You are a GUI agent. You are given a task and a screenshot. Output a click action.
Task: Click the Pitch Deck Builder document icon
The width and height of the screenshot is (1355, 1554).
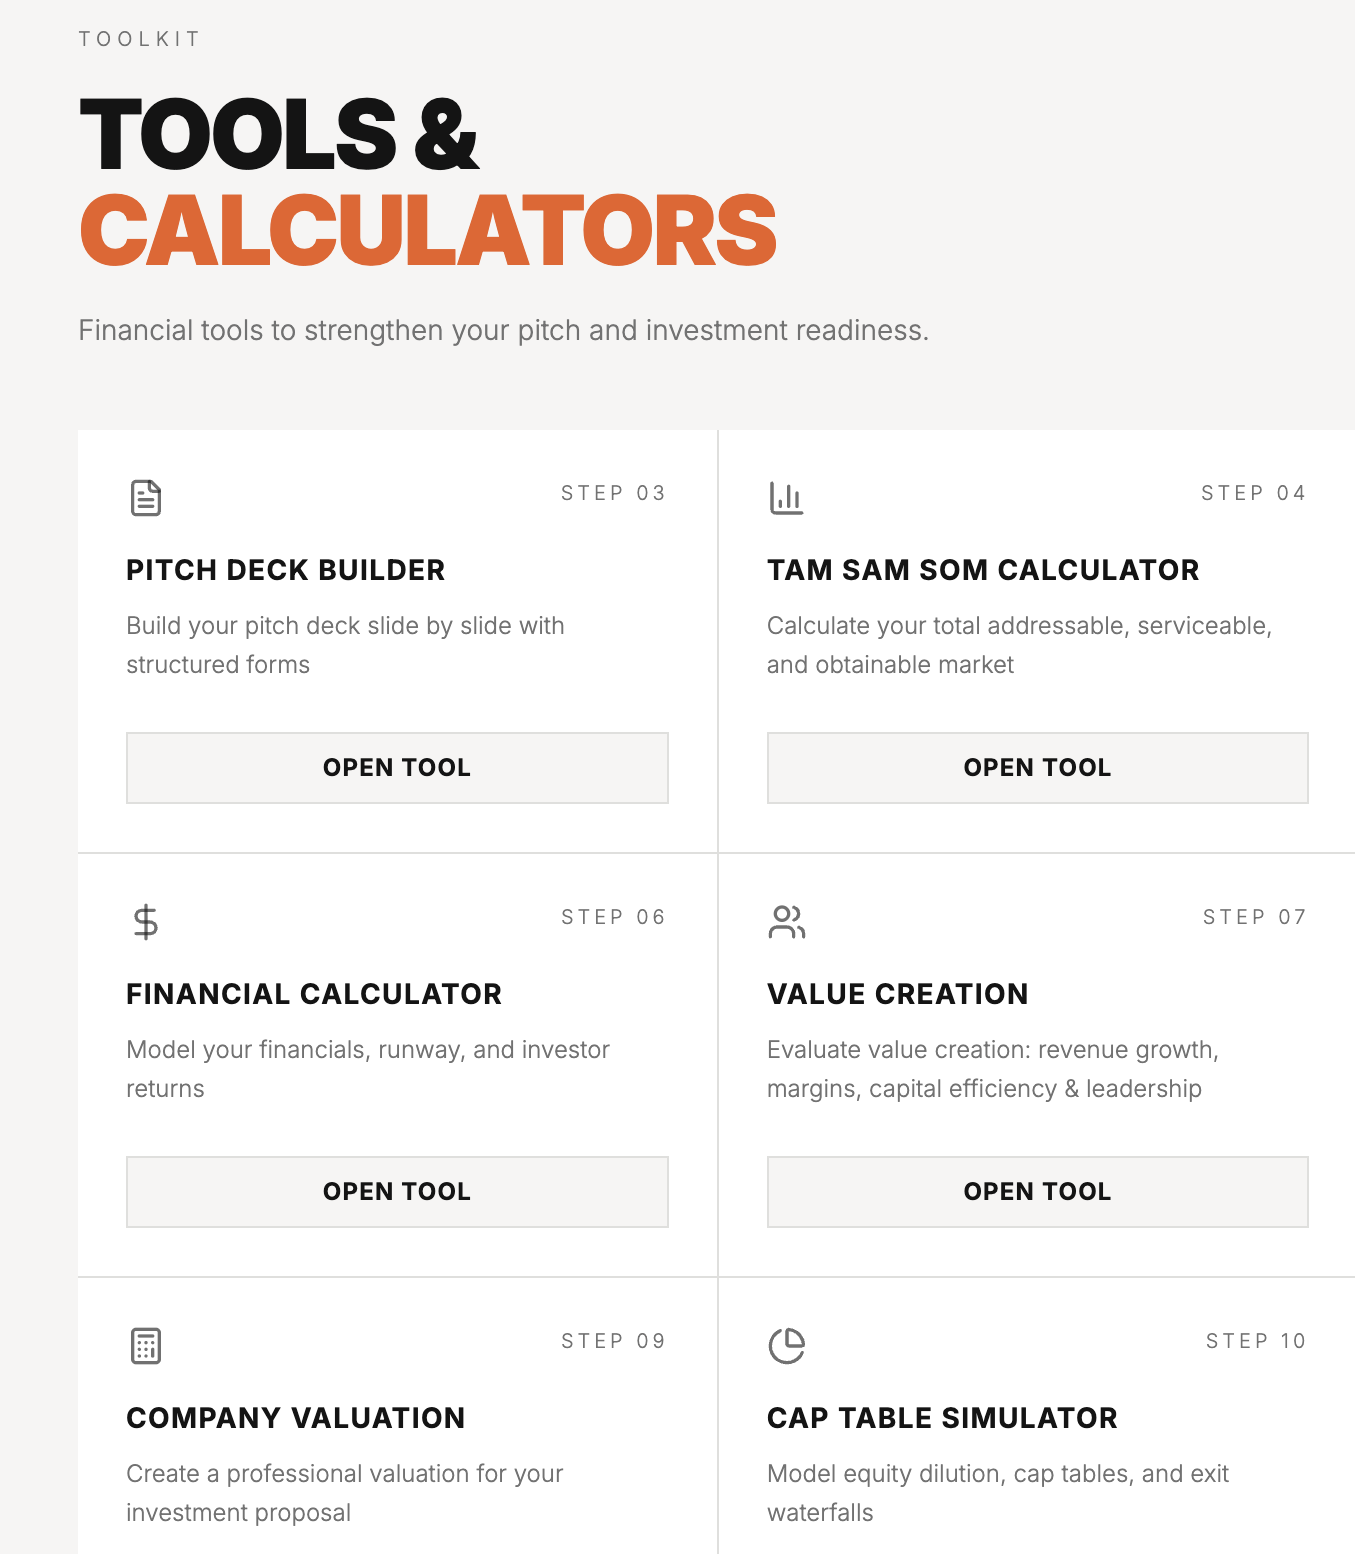pos(146,497)
